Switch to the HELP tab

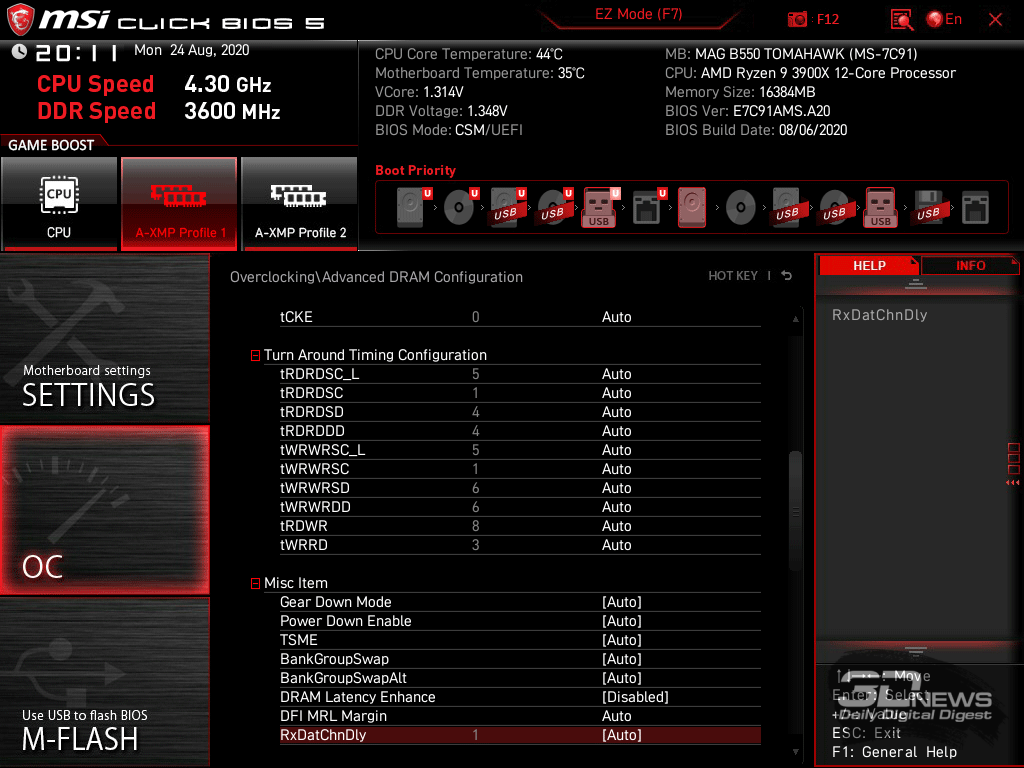(869, 266)
